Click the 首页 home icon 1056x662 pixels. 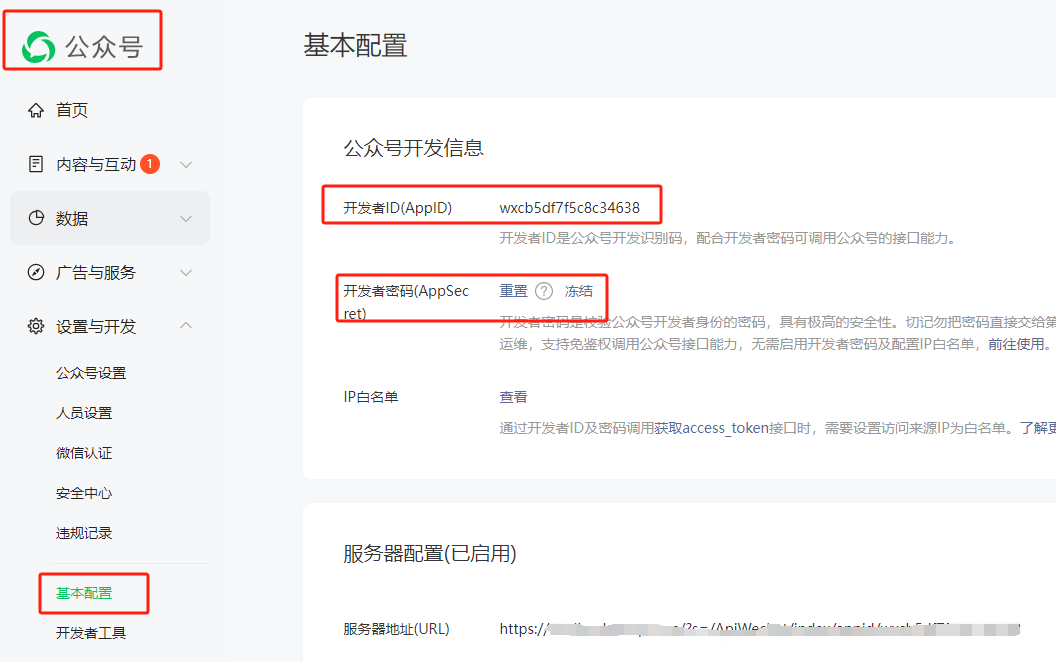[36, 110]
